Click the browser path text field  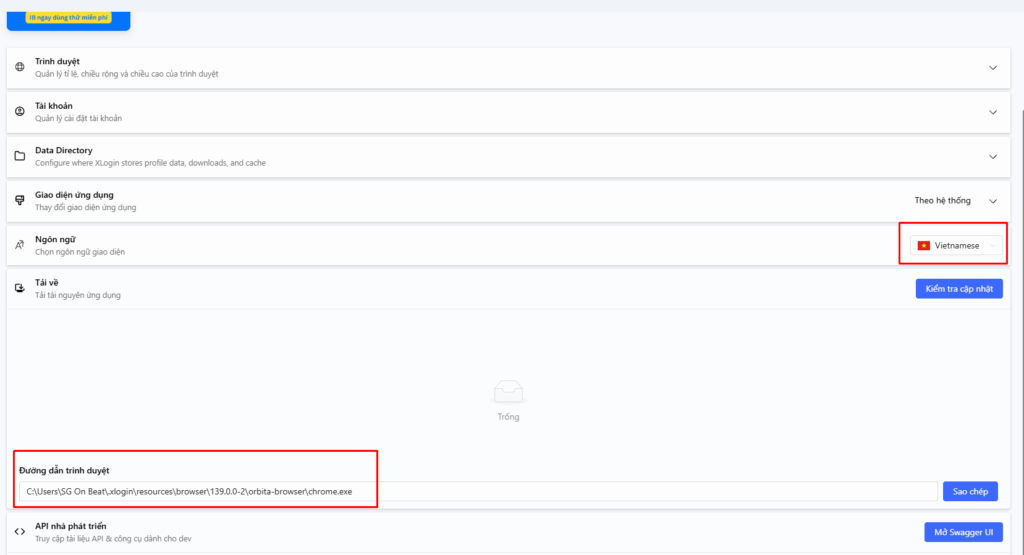[478, 491]
